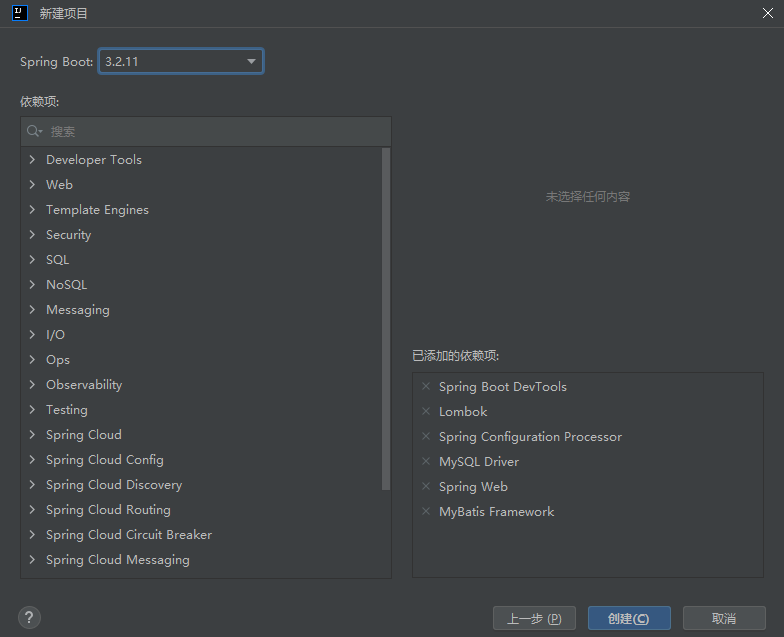The width and height of the screenshot is (784, 637).
Task: Close the 新建项目 dialog
Action: (x=768, y=13)
